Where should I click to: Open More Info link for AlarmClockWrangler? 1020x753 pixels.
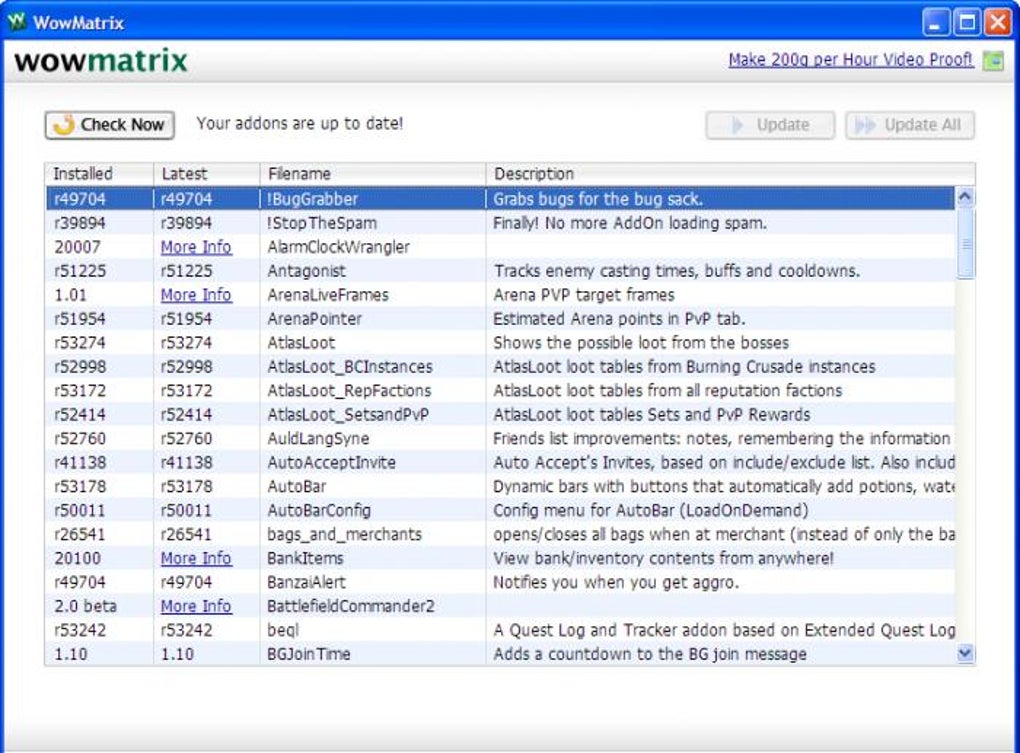[x=196, y=247]
